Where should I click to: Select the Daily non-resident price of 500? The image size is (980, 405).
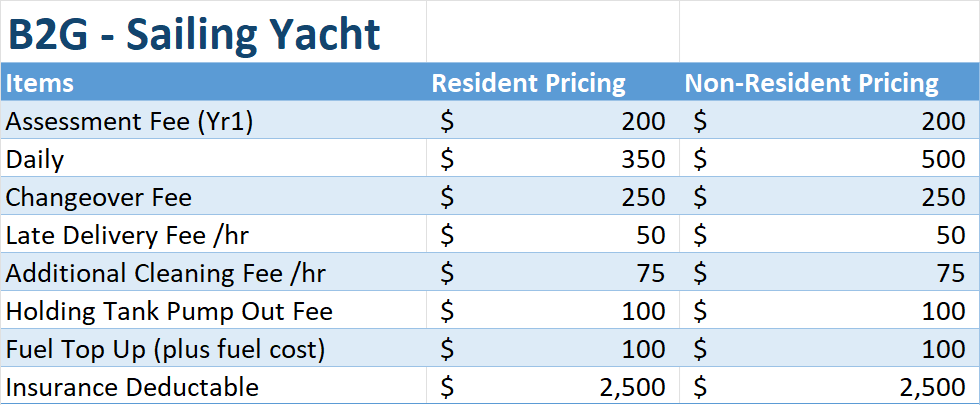tap(829, 159)
